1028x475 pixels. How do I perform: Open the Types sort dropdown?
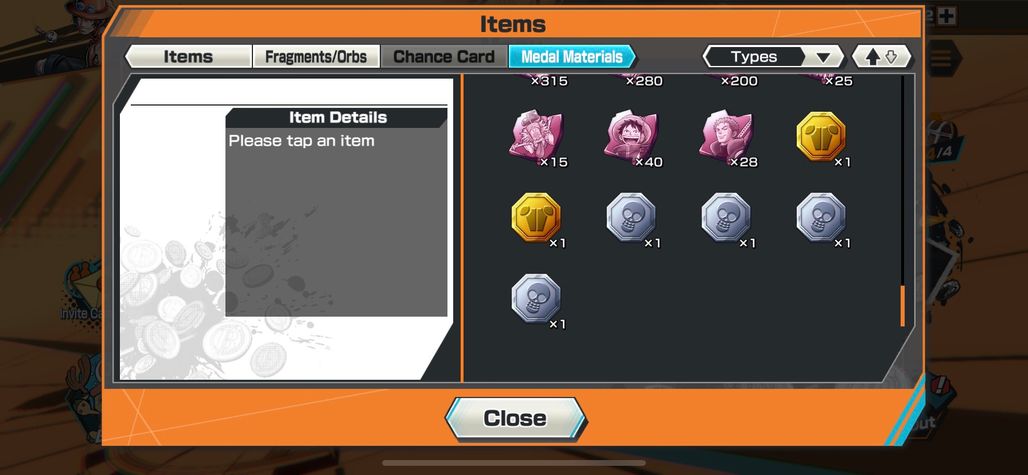(773, 57)
